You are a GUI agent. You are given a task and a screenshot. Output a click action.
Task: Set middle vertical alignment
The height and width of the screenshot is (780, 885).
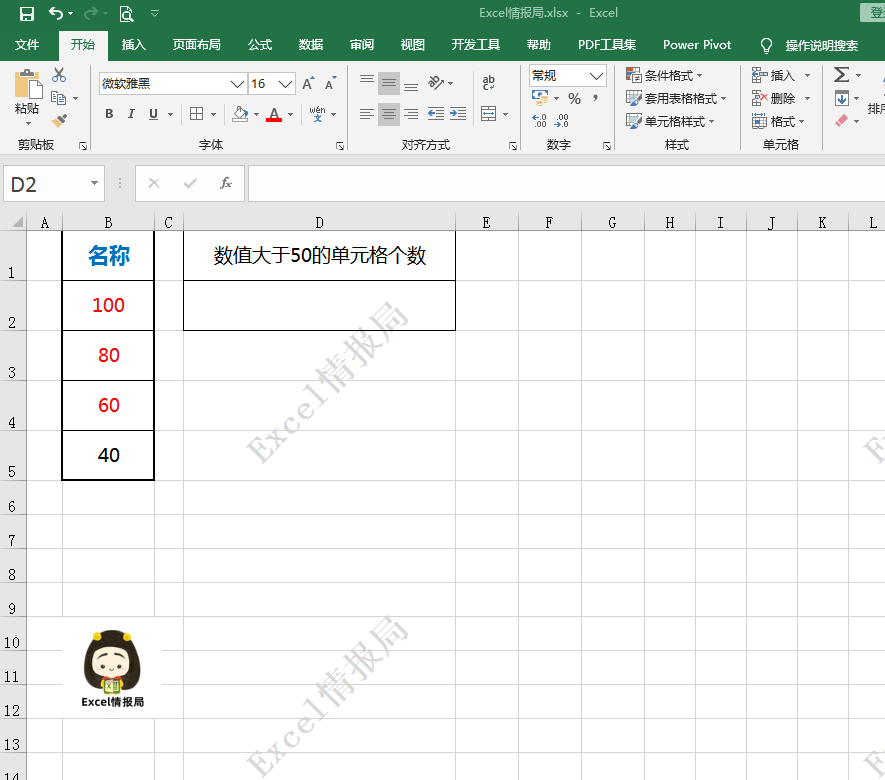(389, 83)
